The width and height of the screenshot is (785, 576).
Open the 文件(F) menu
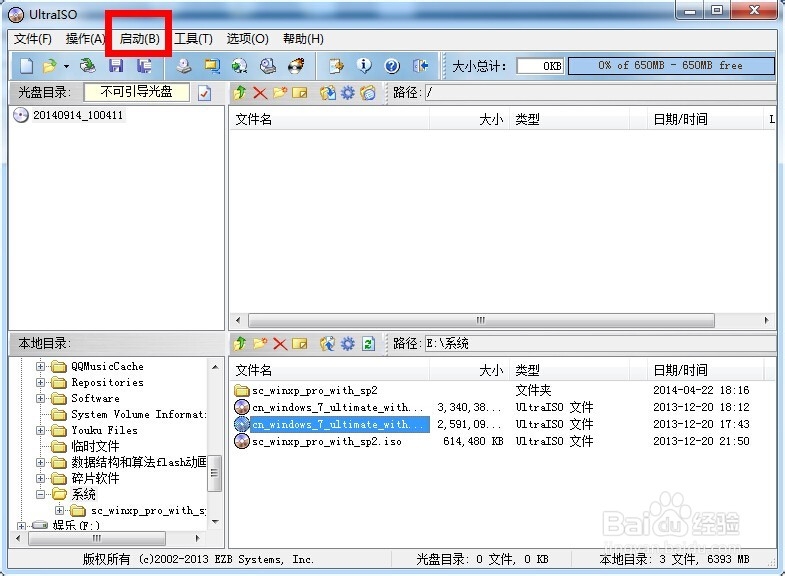coord(33,39)
